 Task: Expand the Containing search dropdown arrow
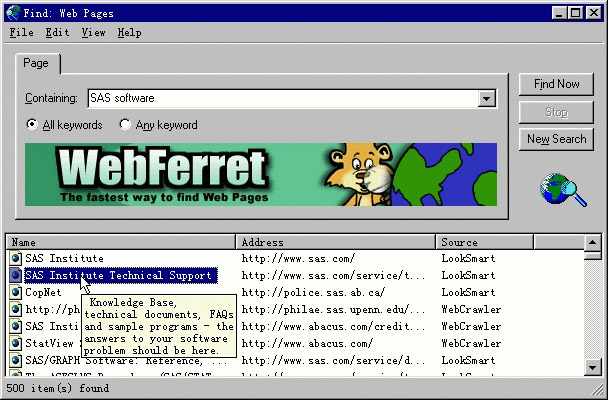[x=487, y=98]
